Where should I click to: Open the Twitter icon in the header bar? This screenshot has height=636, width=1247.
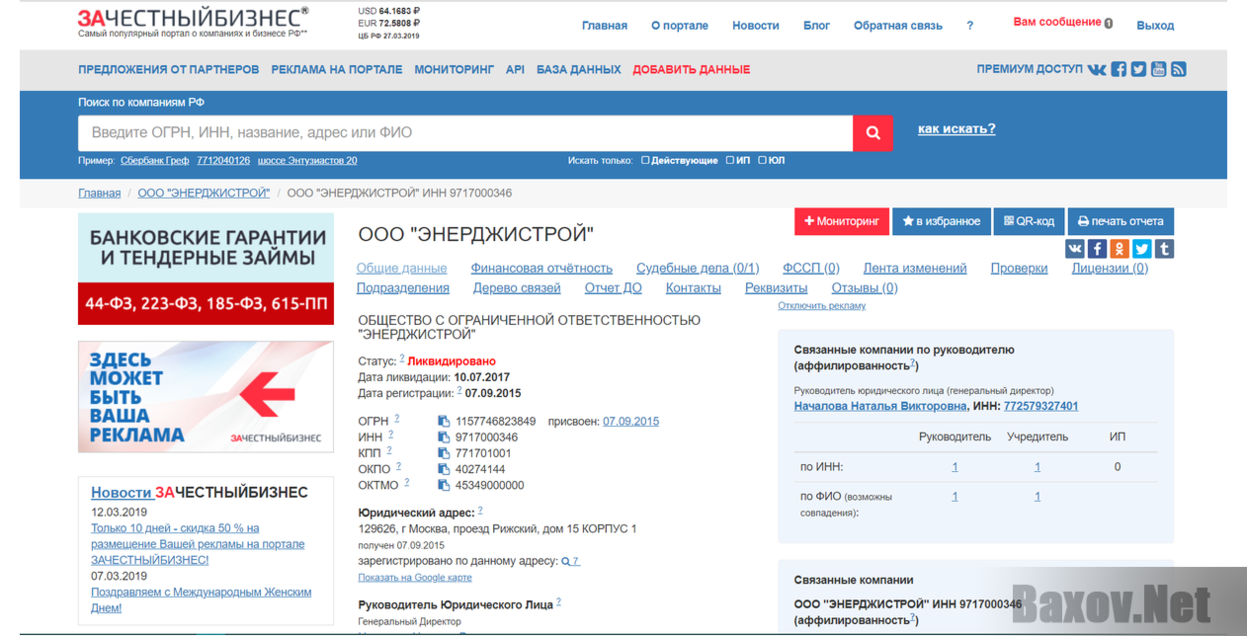pos(1138,70)
